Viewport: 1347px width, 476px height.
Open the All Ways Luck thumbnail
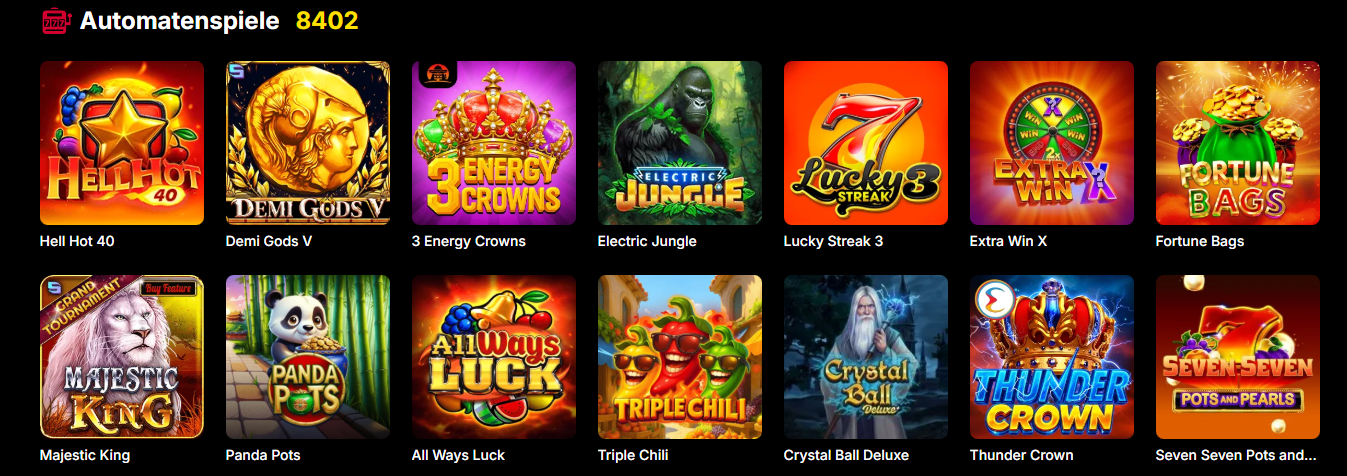[494, 357]
